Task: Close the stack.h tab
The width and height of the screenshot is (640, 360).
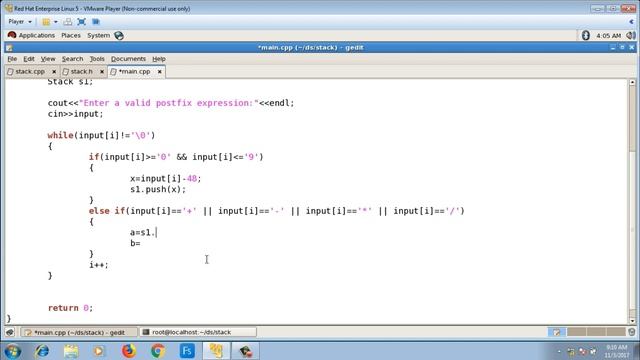Action: [x=102, y=72]
